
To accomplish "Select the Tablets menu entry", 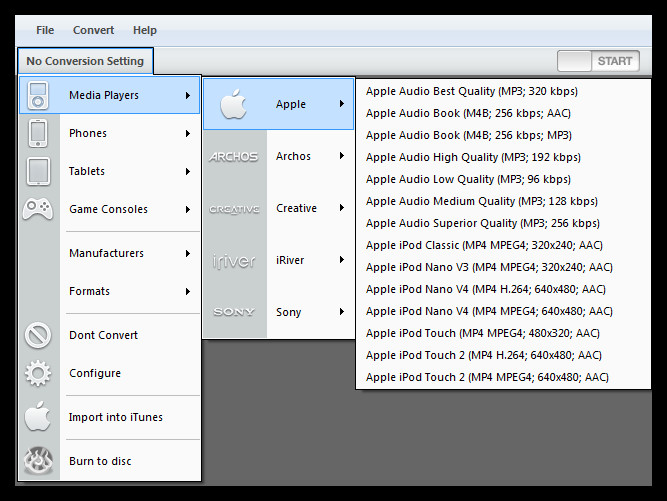I will (109, 171).
